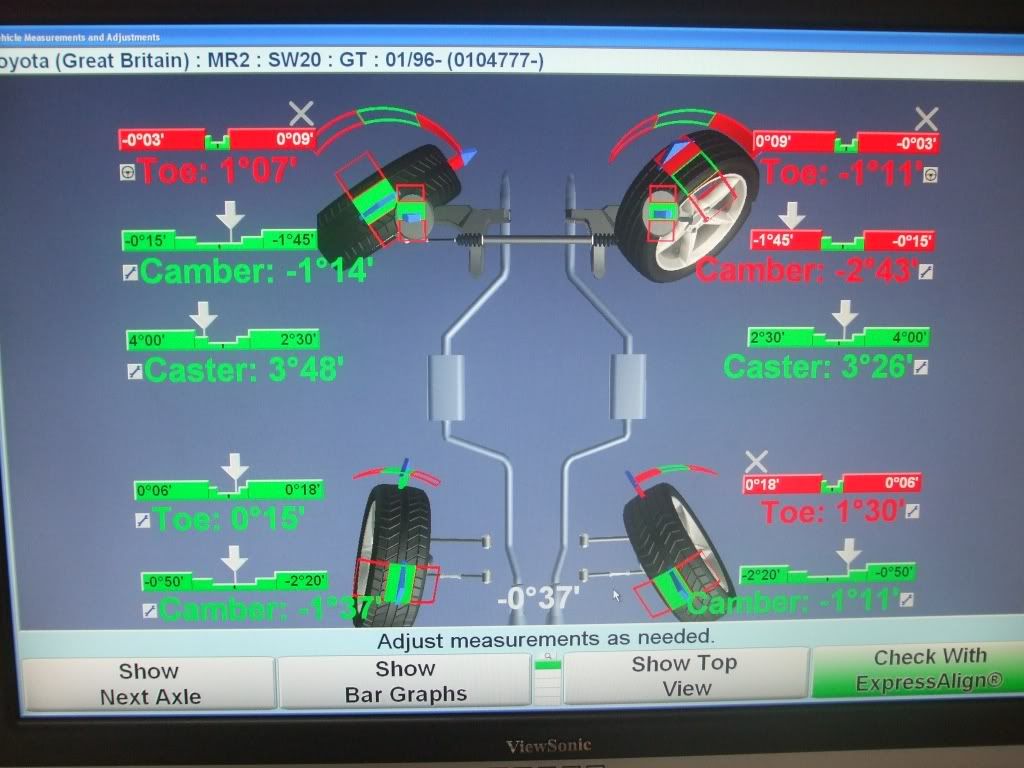
Task: Click the adjust icon beside Caster: 3°48'
Action: tap(135, 372)
